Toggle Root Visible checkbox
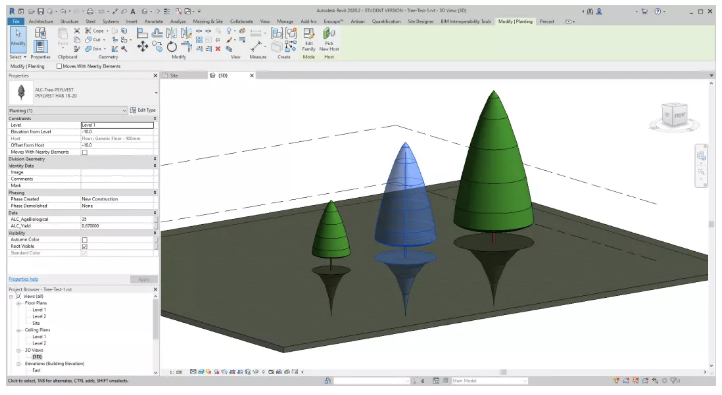The width and height of the screenshot is (722, 395). click(x=85, y=246)
